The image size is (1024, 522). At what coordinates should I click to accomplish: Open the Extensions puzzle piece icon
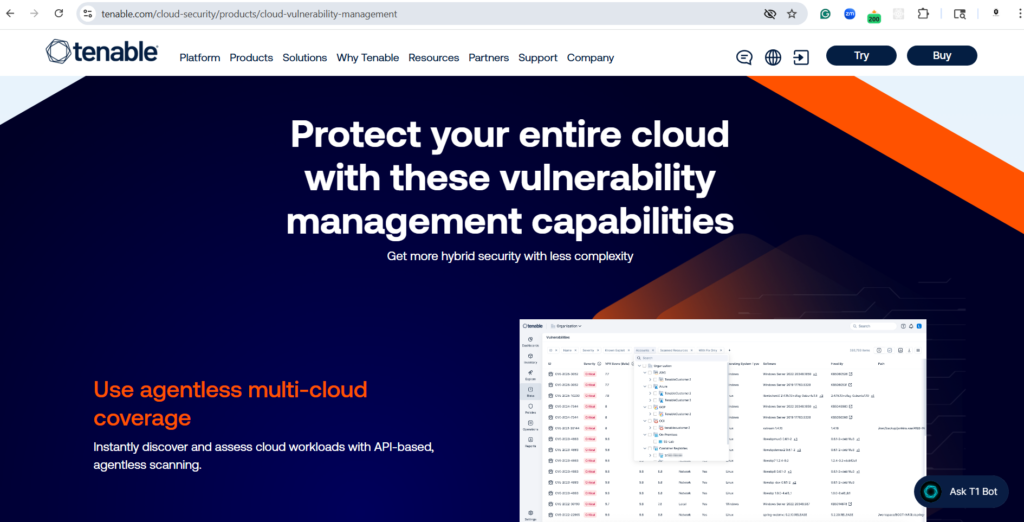(x=922, y=14)
